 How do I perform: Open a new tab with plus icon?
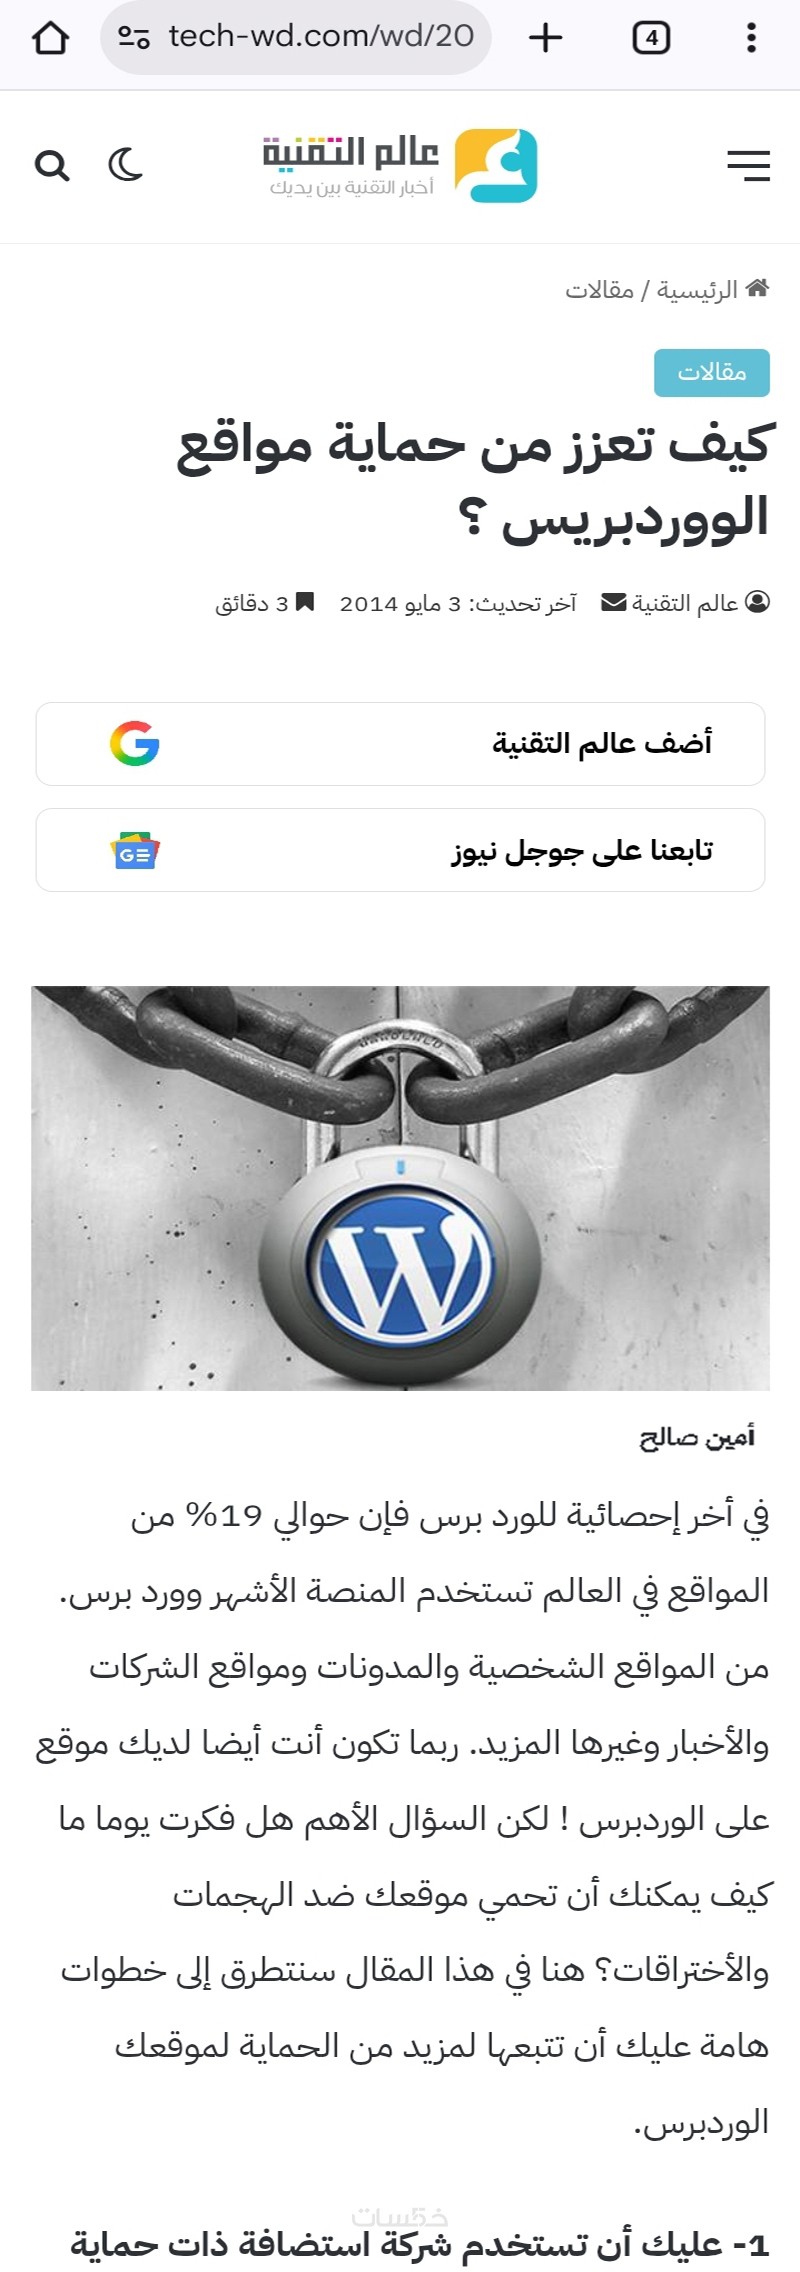click(545, 38)
